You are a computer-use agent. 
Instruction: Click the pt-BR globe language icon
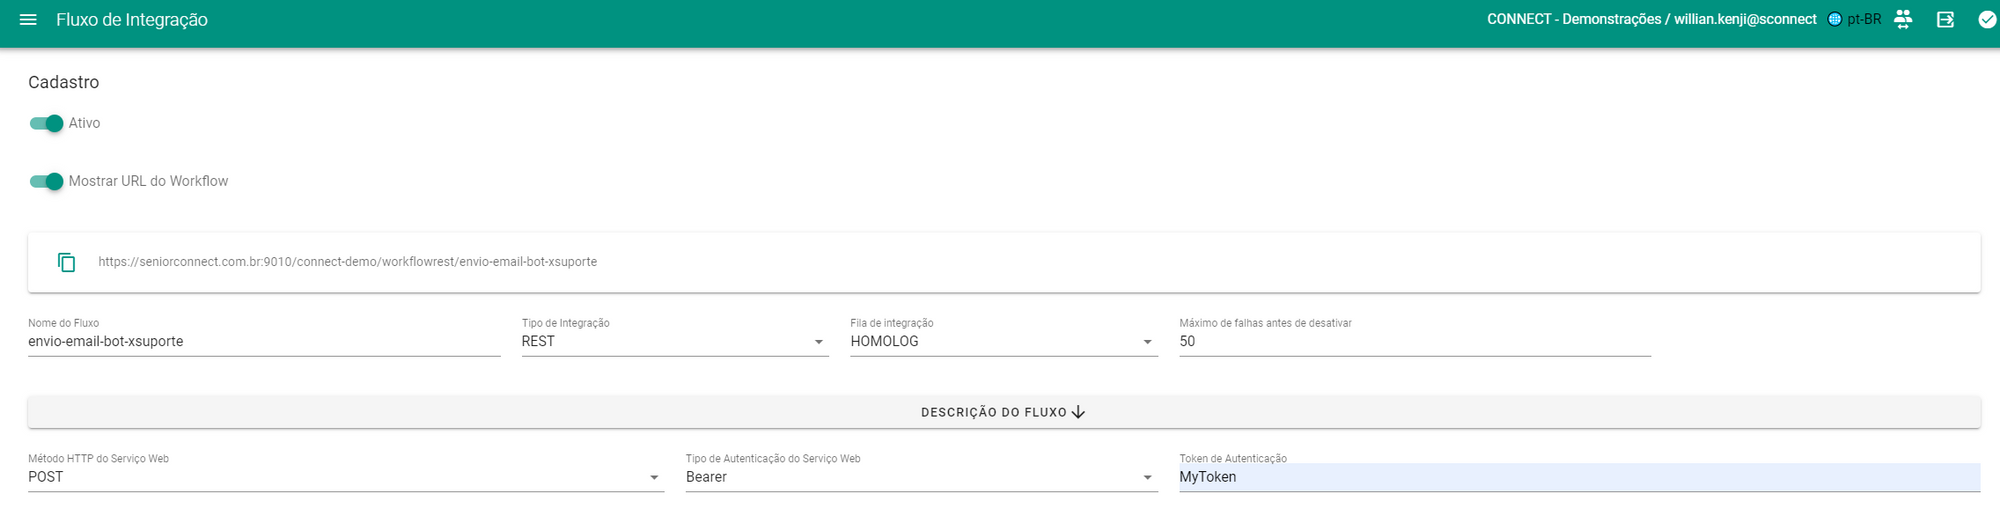[1834, 20]
